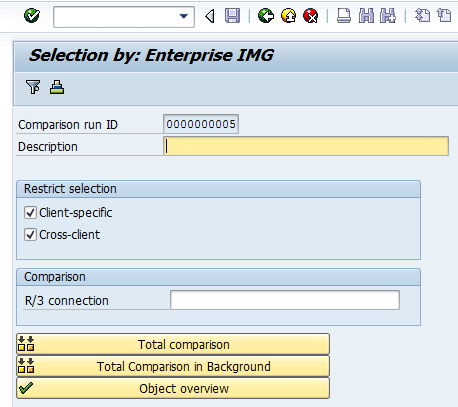Uncheck the Cross-client checkbox
Image resolution: width=458 pixels, height=407 pixels.
click(x=30, y=235)
